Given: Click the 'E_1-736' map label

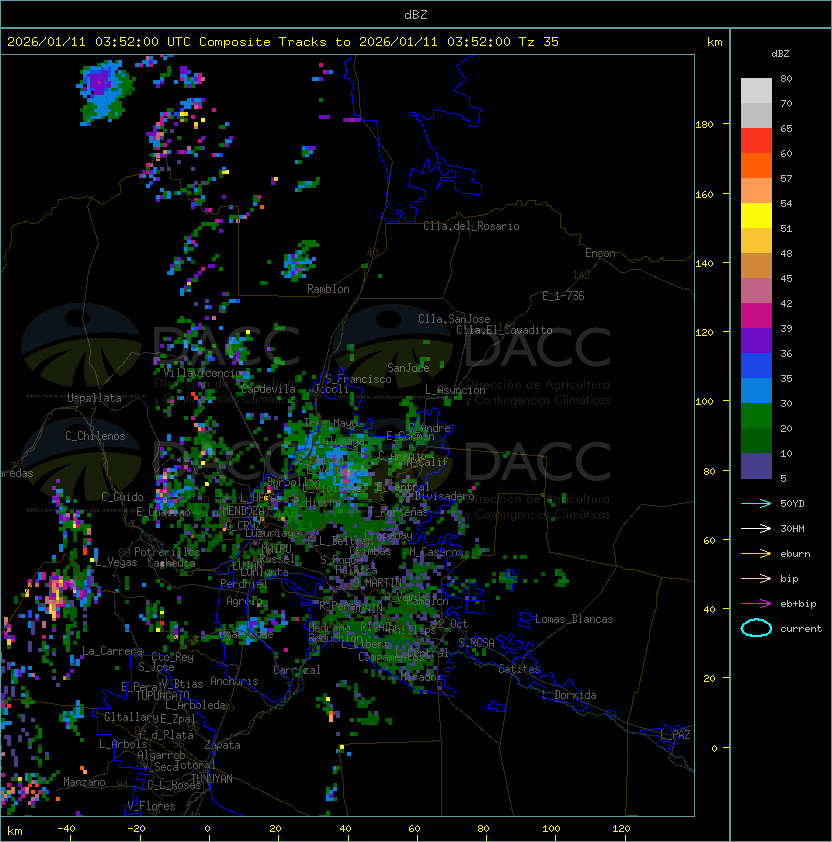Looking at the screenshot, I should pyautogui.click(x=563, y=296).
